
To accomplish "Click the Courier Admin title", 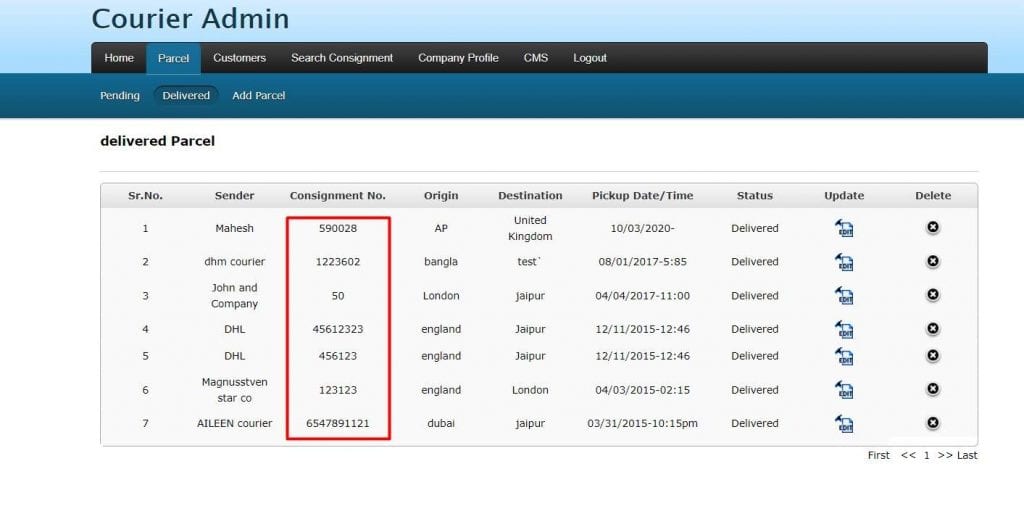I will [x=190, y=18].
